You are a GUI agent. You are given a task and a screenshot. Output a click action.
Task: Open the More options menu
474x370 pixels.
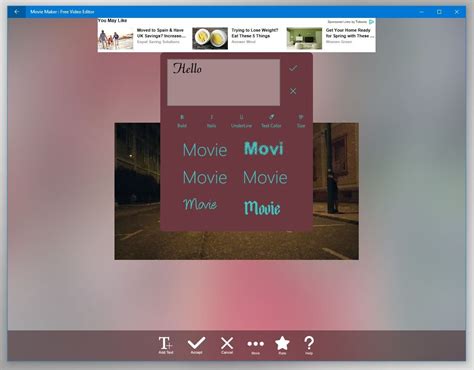[x=256, y=346]
